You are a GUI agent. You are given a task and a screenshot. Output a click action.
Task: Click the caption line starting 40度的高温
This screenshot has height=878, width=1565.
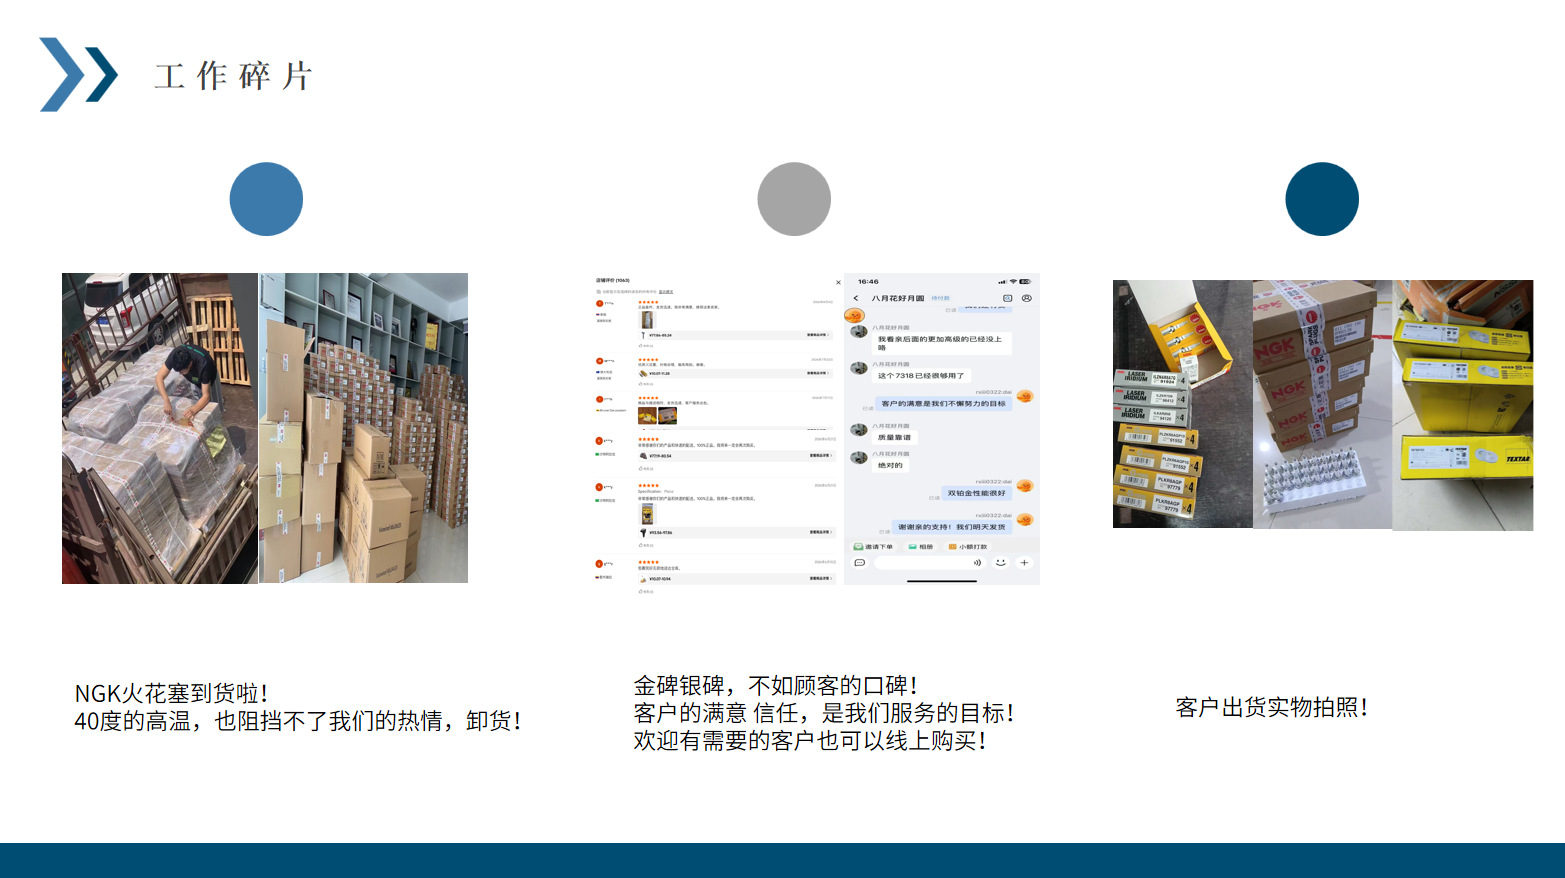(x=298, y=721)
